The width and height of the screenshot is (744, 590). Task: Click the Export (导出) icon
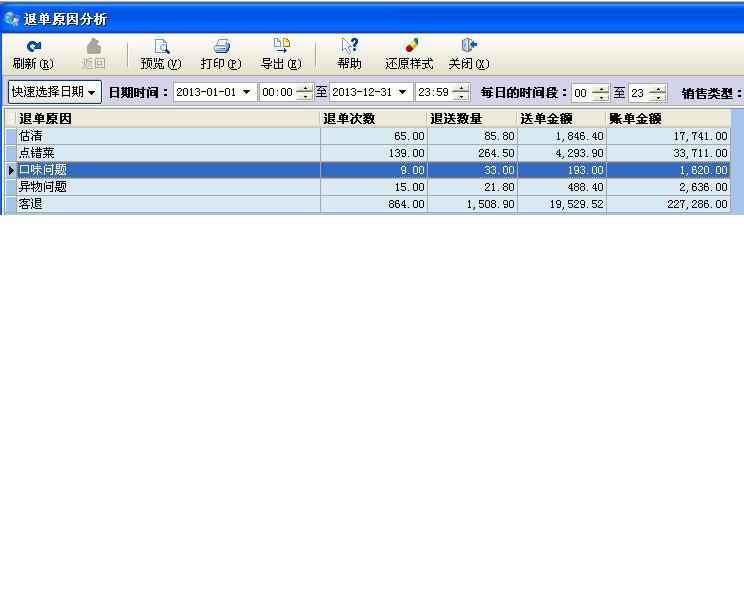coord(281,46)
